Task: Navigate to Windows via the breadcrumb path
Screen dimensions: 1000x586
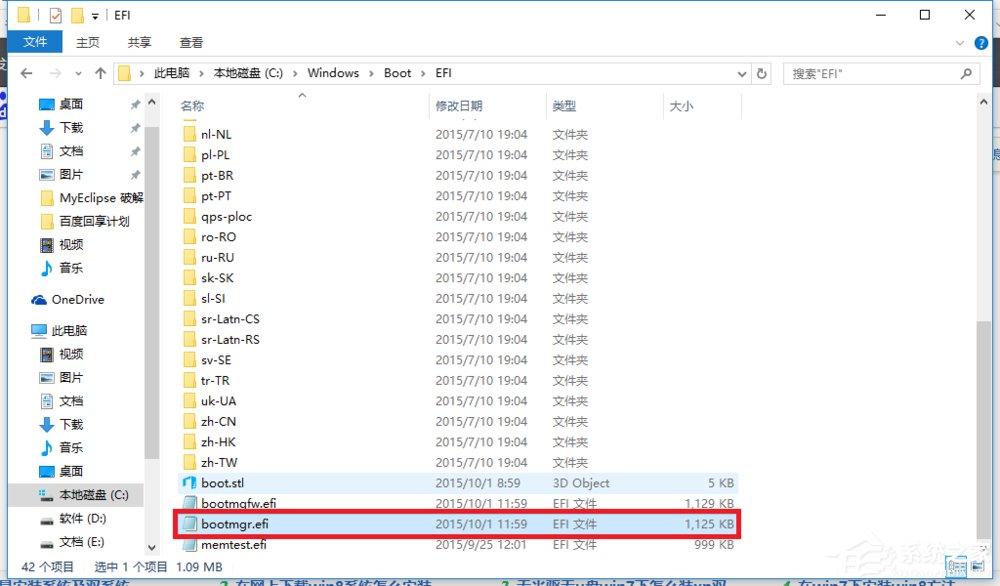Action: coord(333,72)
